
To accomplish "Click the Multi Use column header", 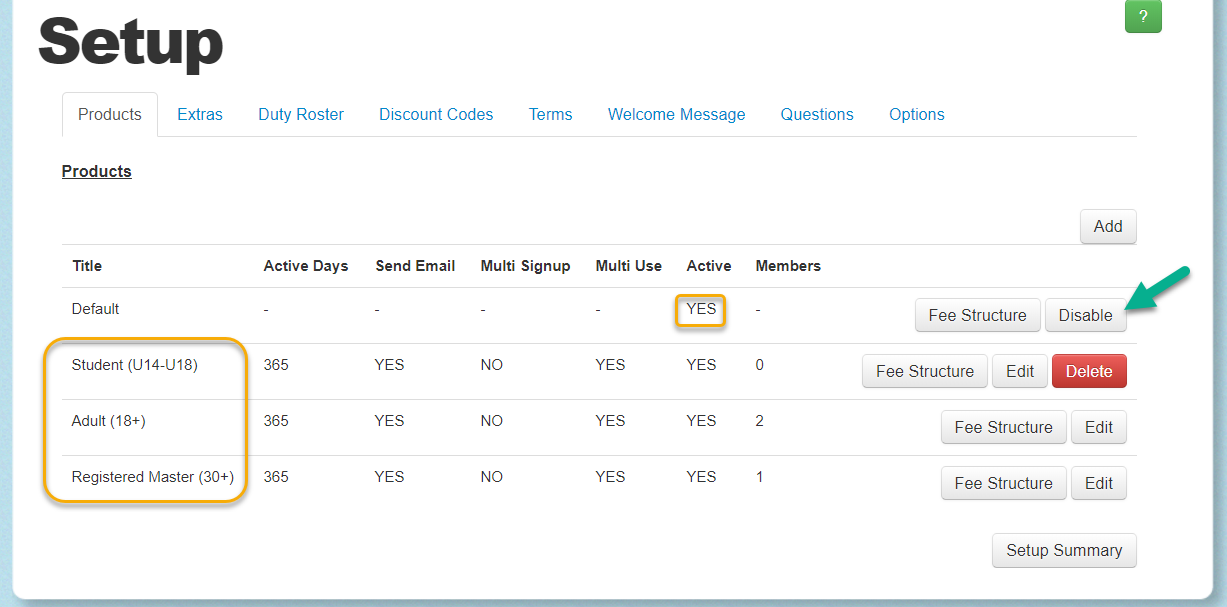I will click(628, 266).
